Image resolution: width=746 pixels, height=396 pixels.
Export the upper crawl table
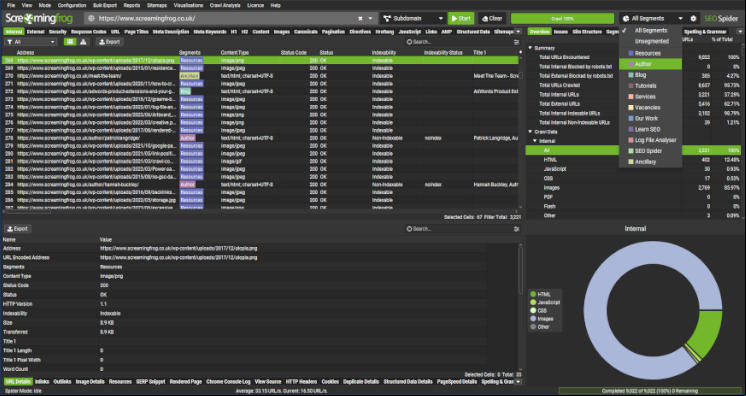click(109, 42)
